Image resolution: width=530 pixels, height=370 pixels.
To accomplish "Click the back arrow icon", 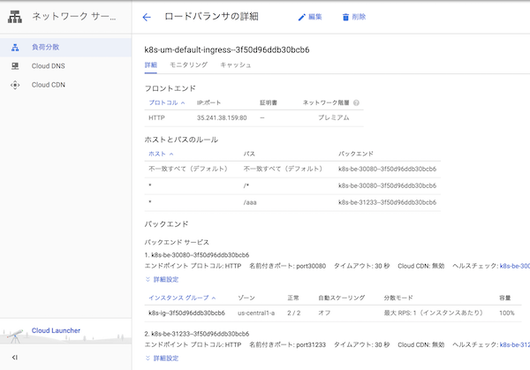I will click(147, 17).
